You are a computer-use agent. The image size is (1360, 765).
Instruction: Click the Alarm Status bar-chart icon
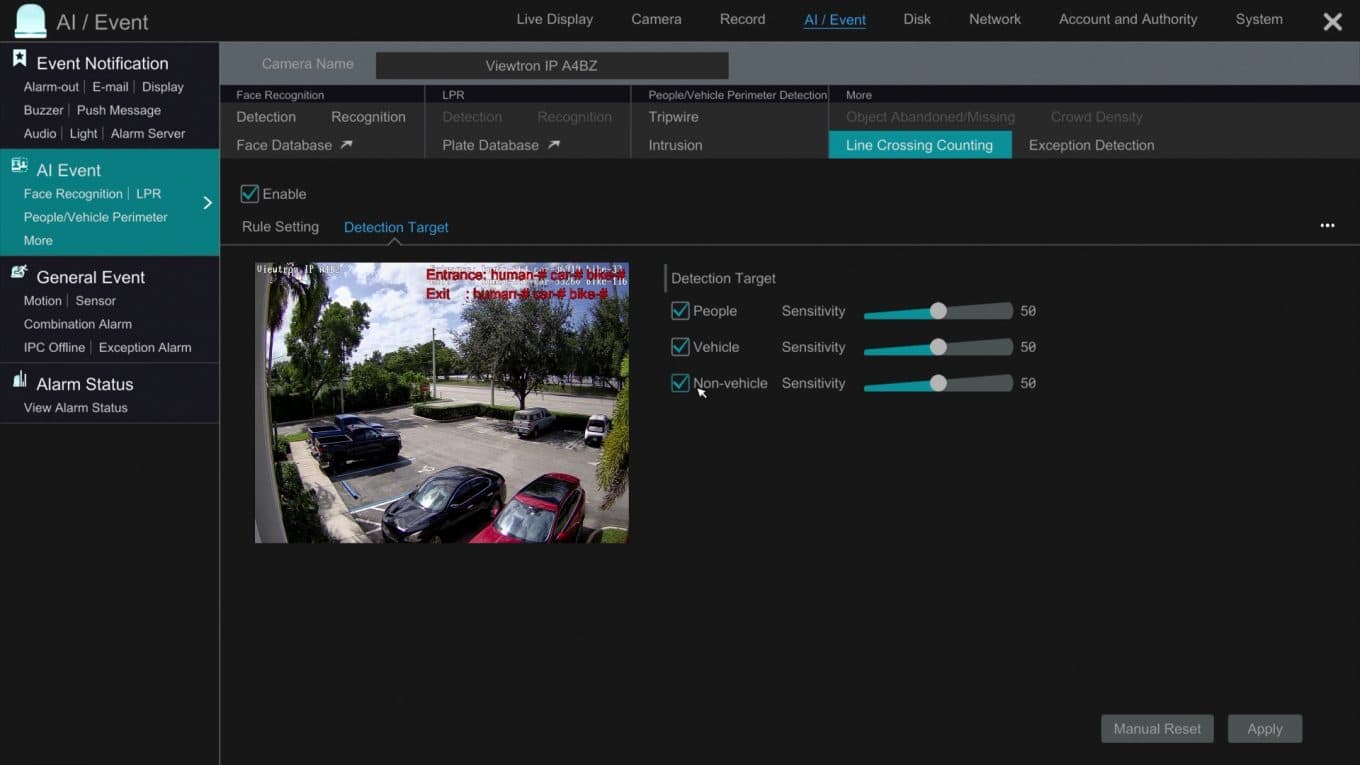tap(21, 380)
